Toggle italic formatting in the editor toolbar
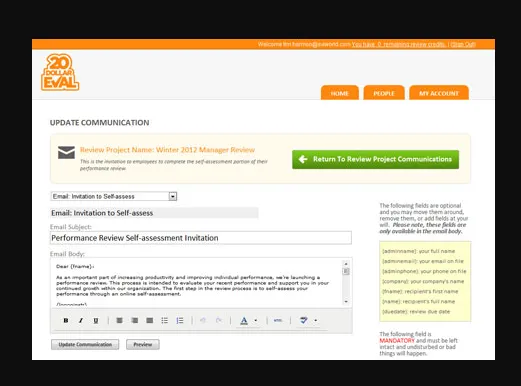The height and width of the screenshot is (386, 521). coord(81,320)
